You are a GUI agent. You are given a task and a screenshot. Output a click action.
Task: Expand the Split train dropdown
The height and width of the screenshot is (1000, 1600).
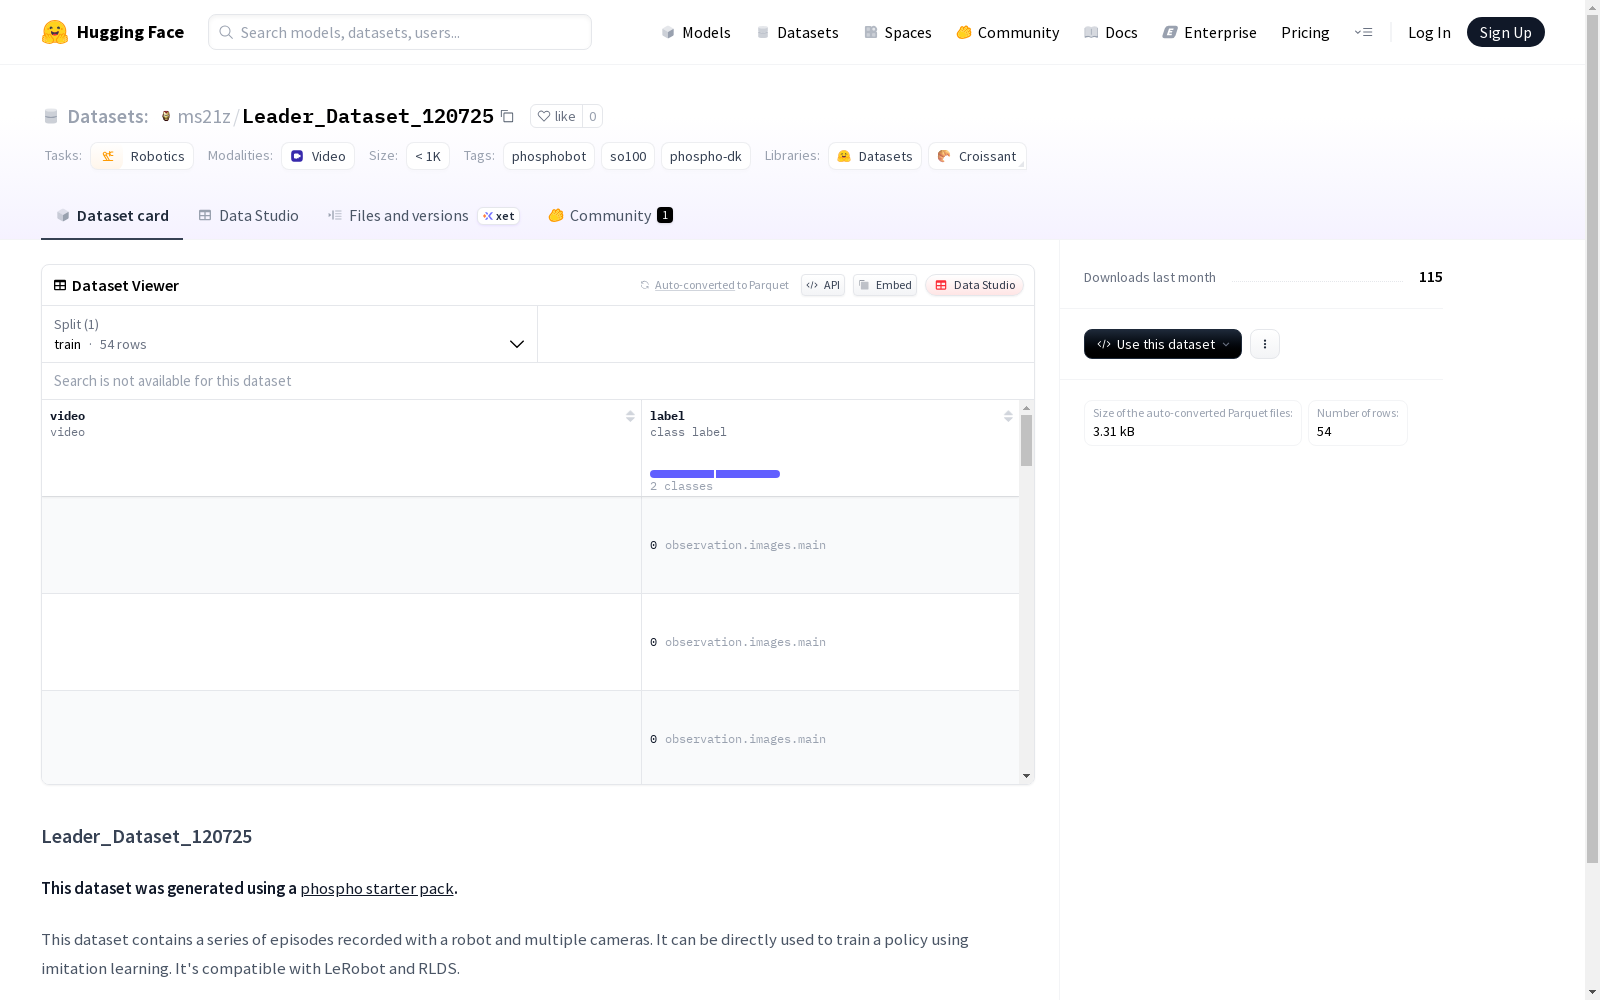click(x=290, y=334)
